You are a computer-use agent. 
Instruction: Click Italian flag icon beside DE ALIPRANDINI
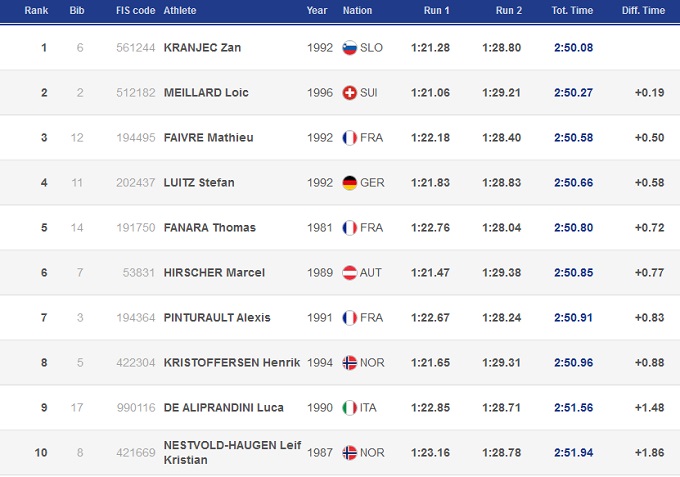pyautogui.click(x=349, y=408)
